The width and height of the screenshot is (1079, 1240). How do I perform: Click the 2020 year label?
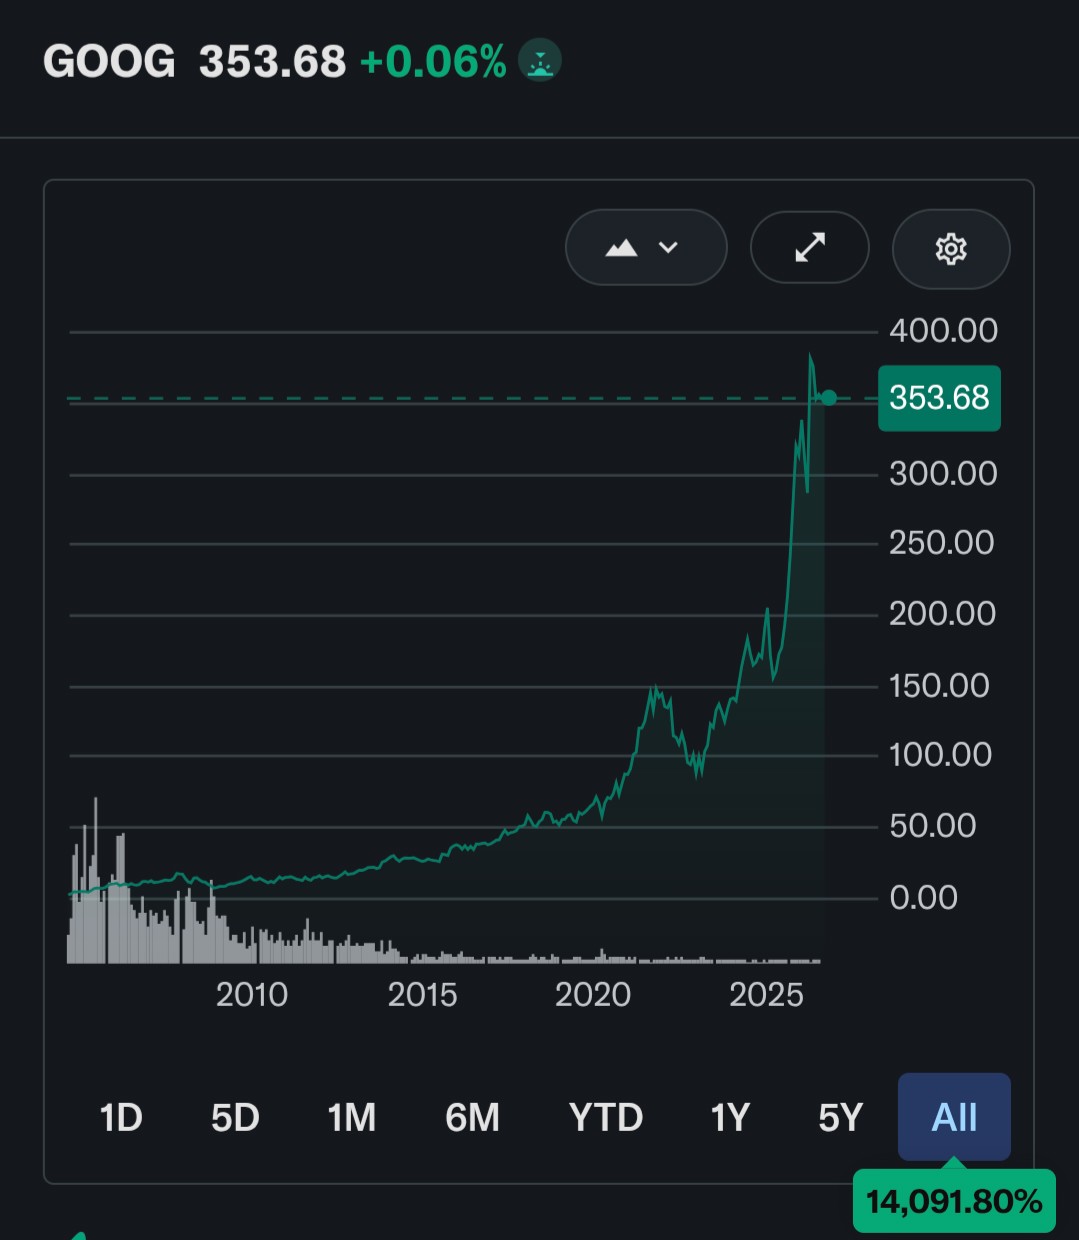(x=593, y=994)
